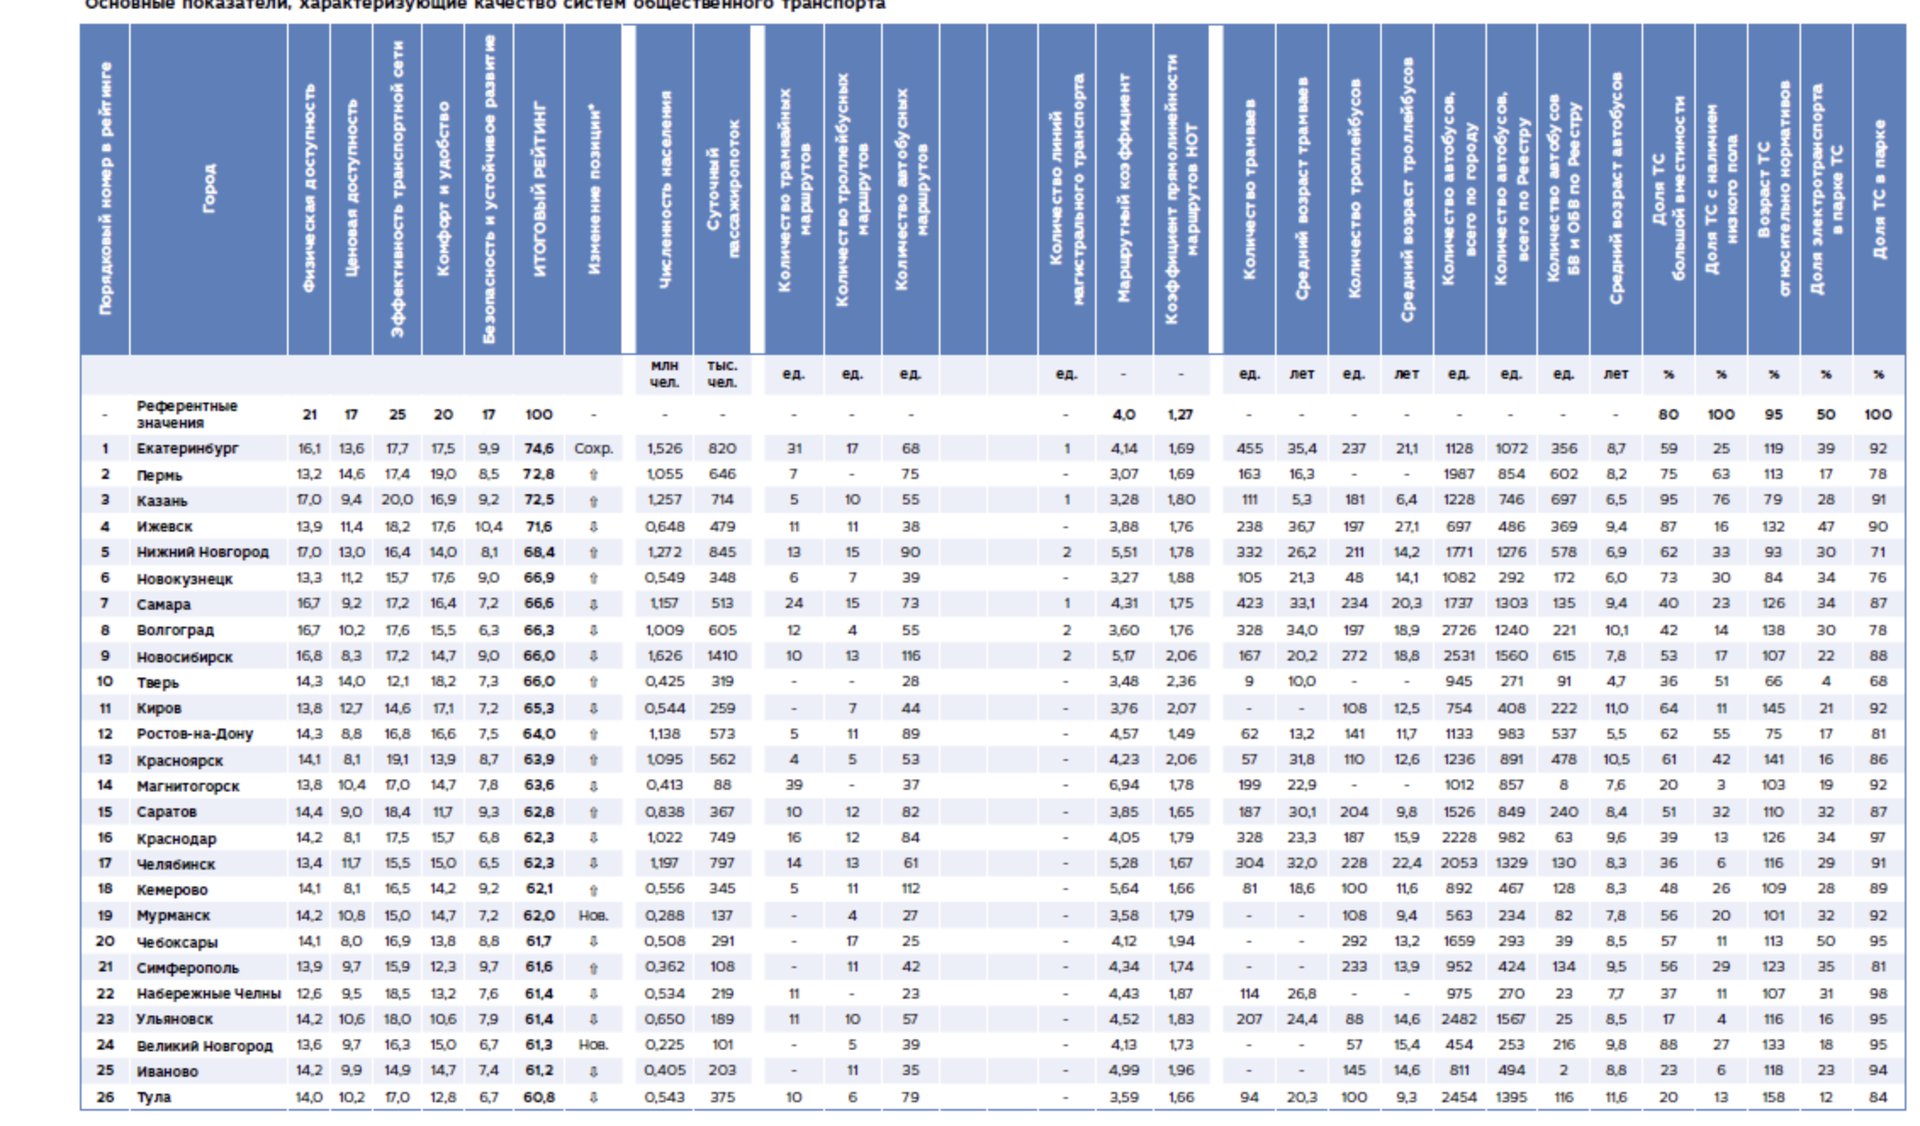
Task: Click the up arrow in Тверь row
Action: 593,682
